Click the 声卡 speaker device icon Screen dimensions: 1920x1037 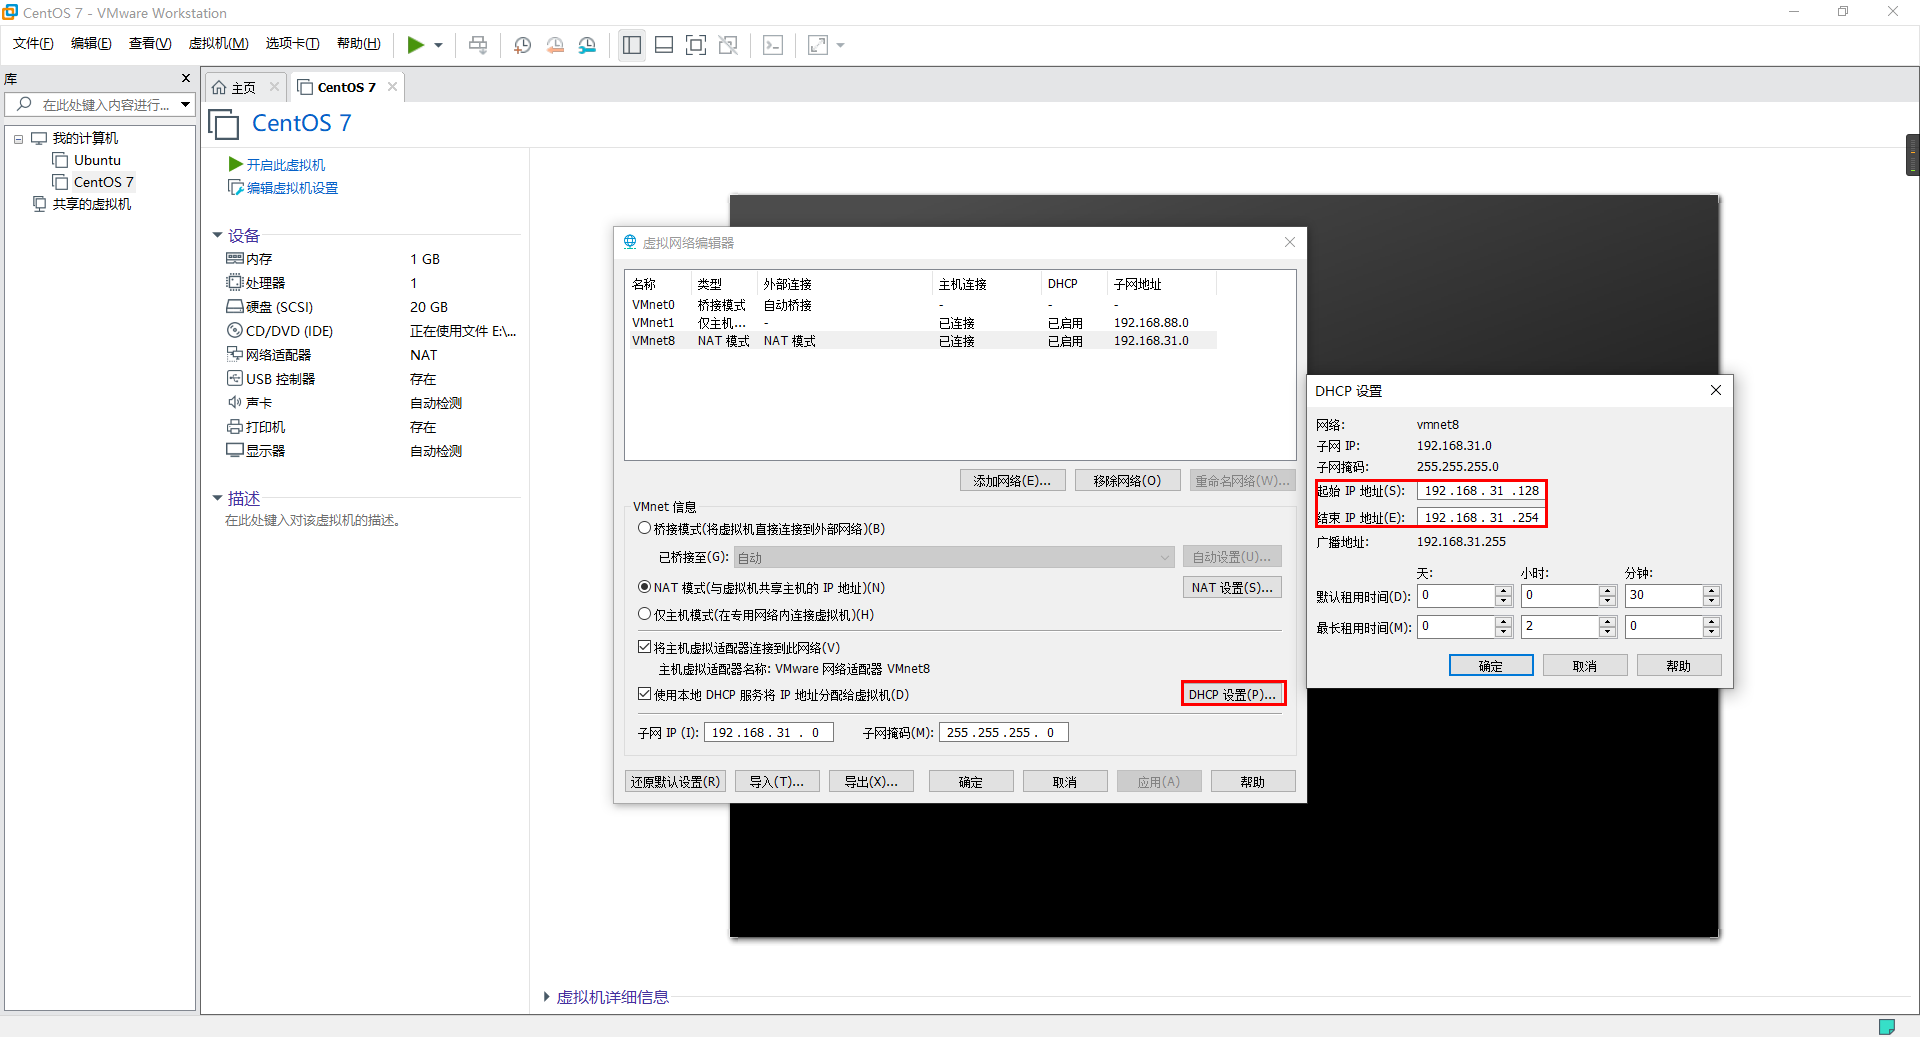tap(235, 403)
